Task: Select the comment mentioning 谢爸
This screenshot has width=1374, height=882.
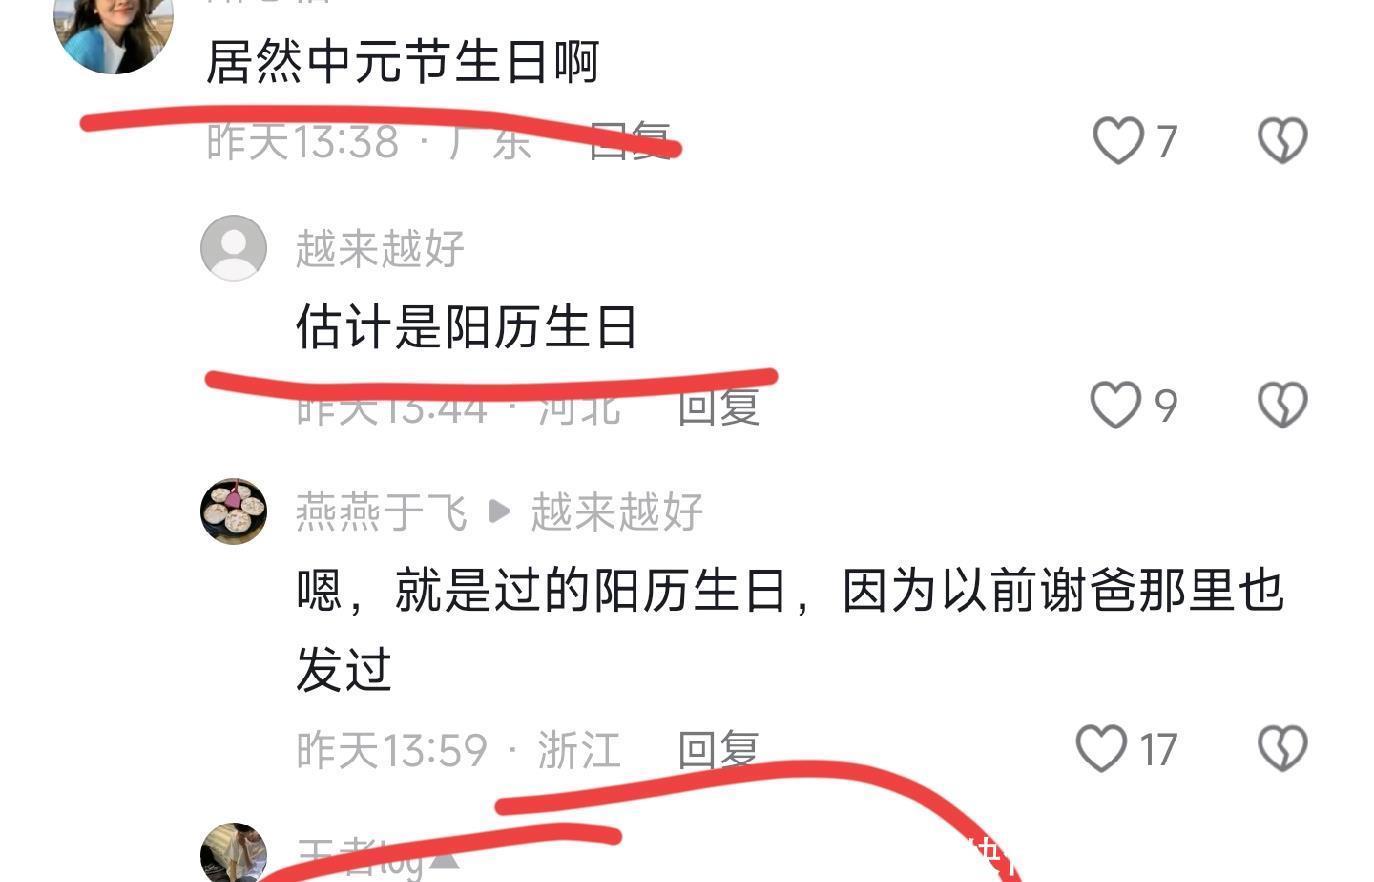Action: [790, 630]
